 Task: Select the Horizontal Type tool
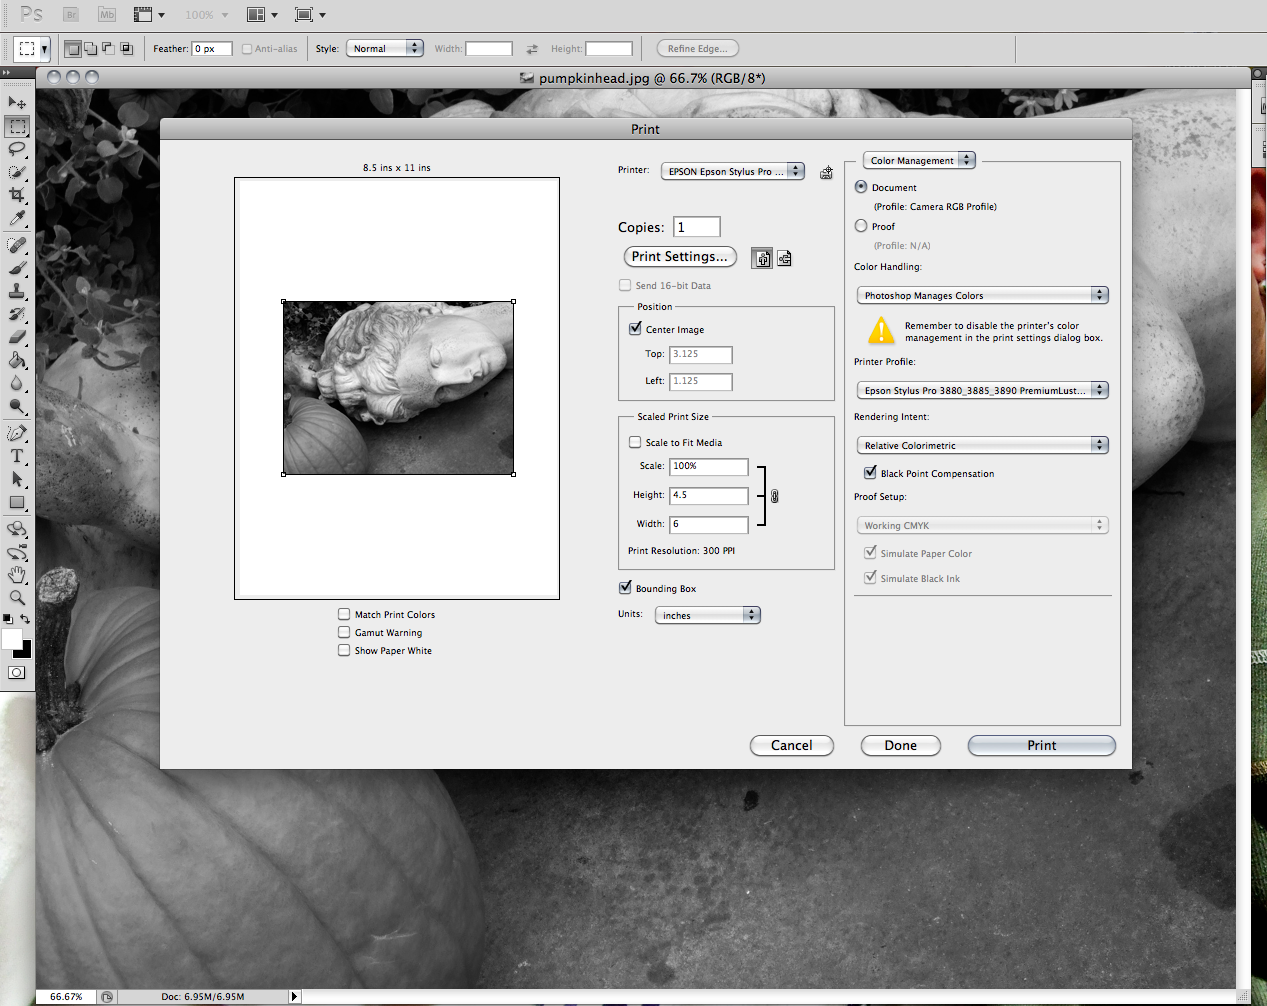tap(17, 456)
